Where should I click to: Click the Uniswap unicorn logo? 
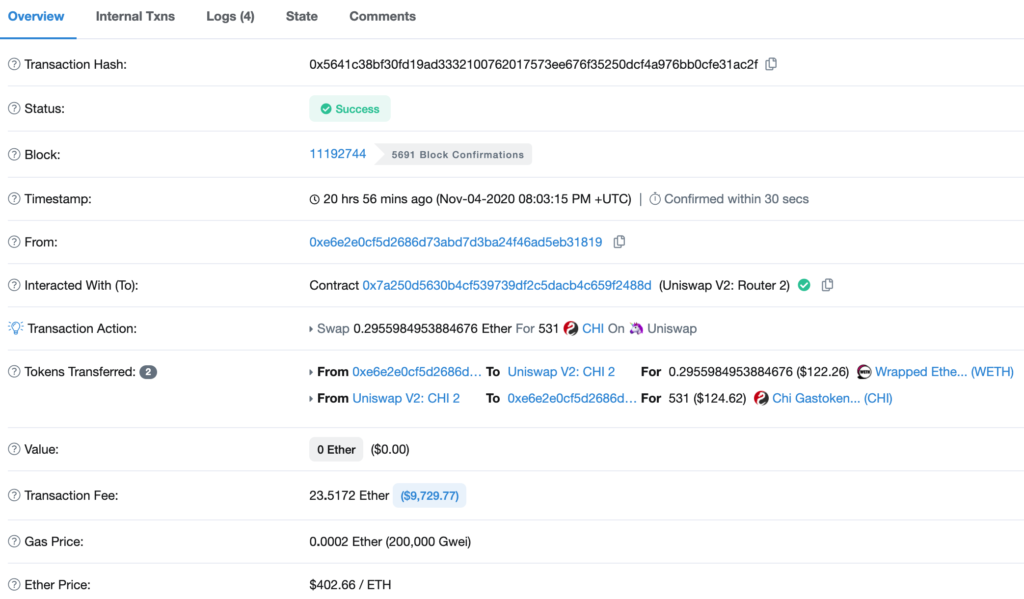click(x=636, y=329)
